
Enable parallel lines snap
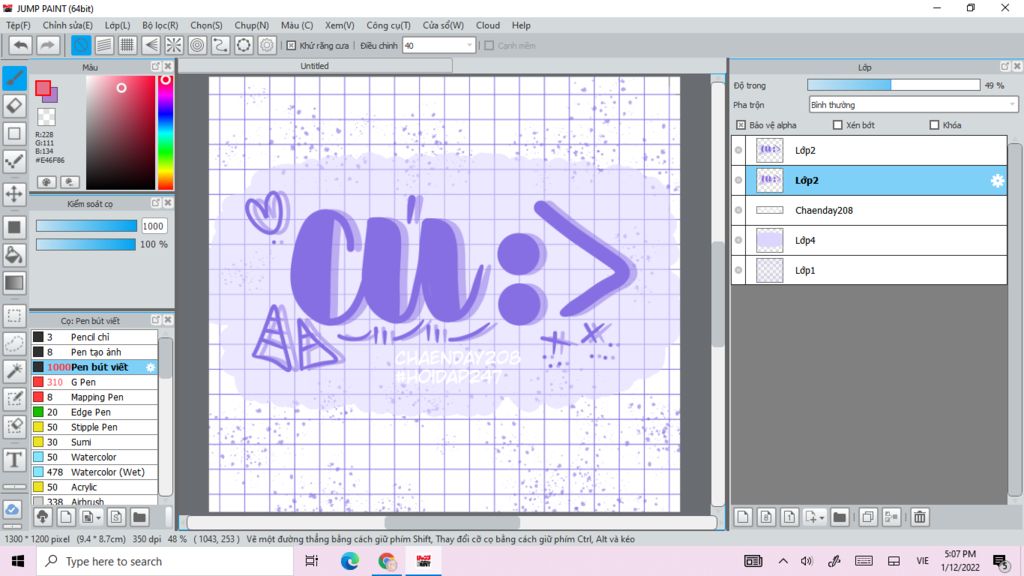(104, 45)
